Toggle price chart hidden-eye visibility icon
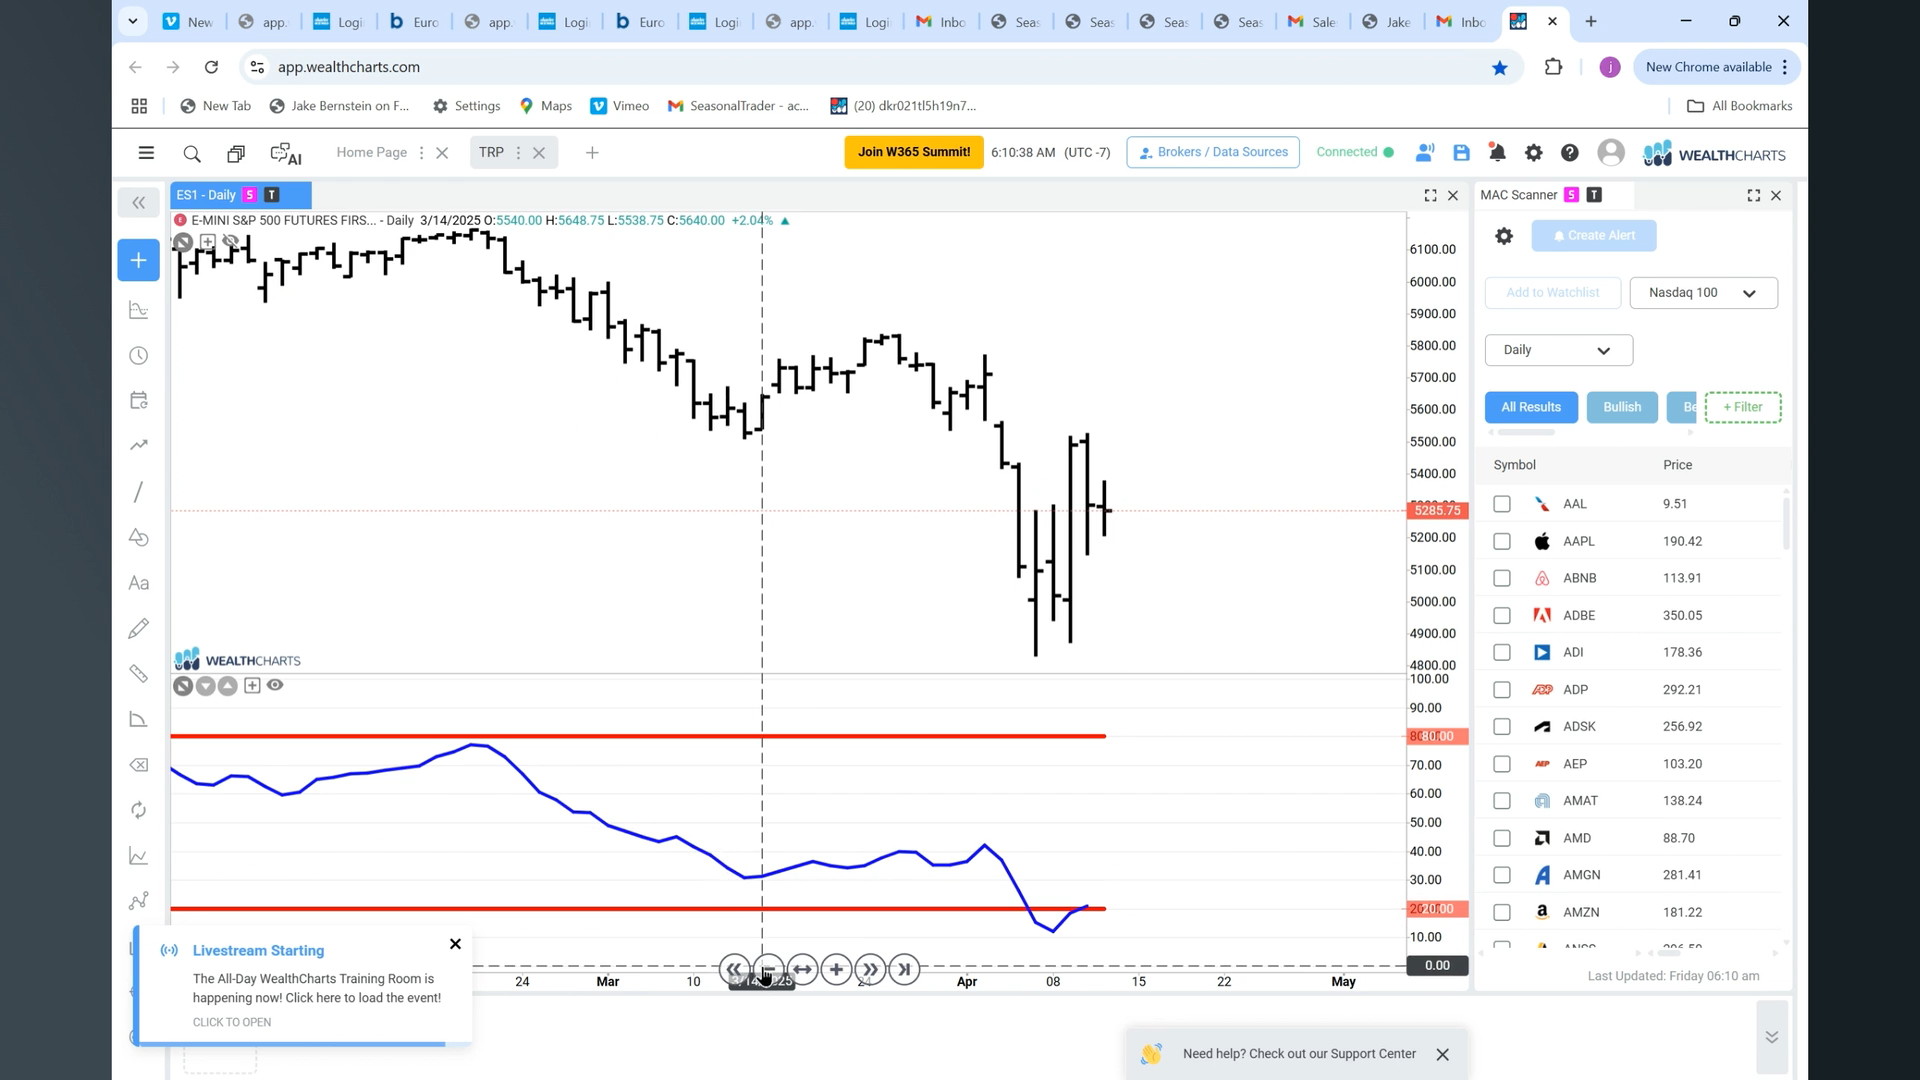 pyautogui.click(x=231, y=241)
